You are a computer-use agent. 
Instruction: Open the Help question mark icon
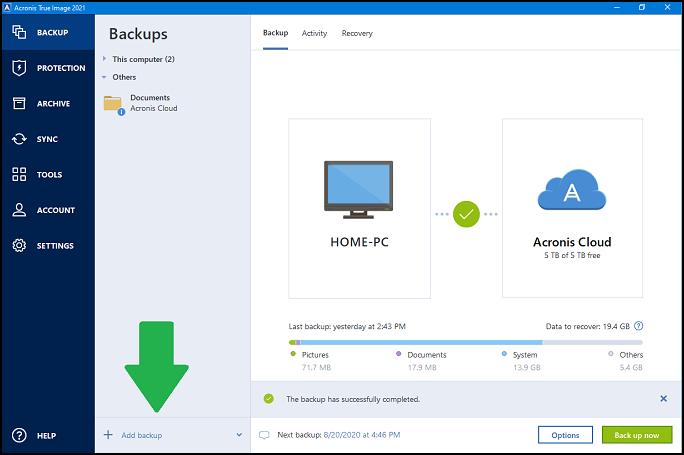point(19,435)
